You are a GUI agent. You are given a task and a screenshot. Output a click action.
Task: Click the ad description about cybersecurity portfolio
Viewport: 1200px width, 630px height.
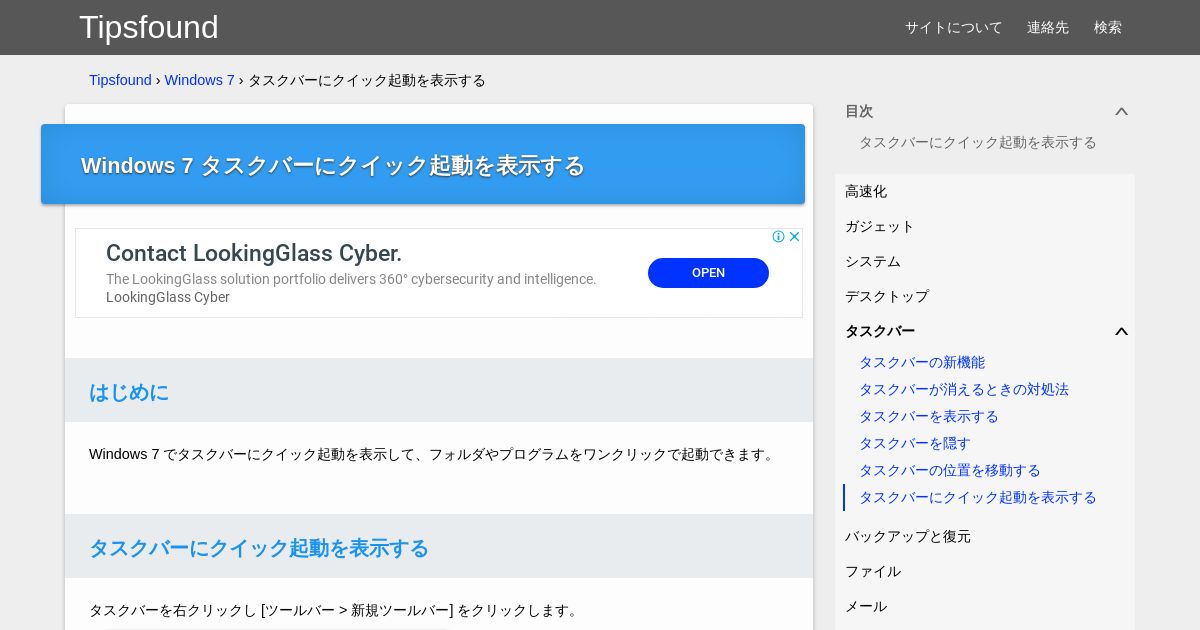tap(351, 279)
